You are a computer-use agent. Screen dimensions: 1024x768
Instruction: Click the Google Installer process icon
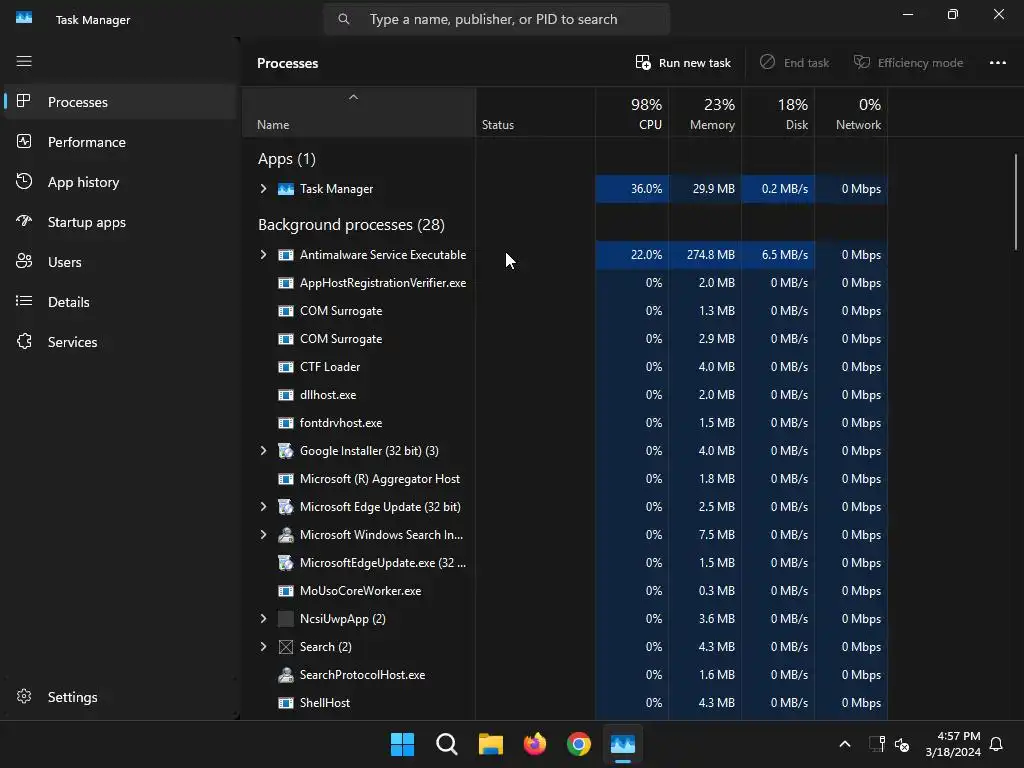[x=285, y=451]
